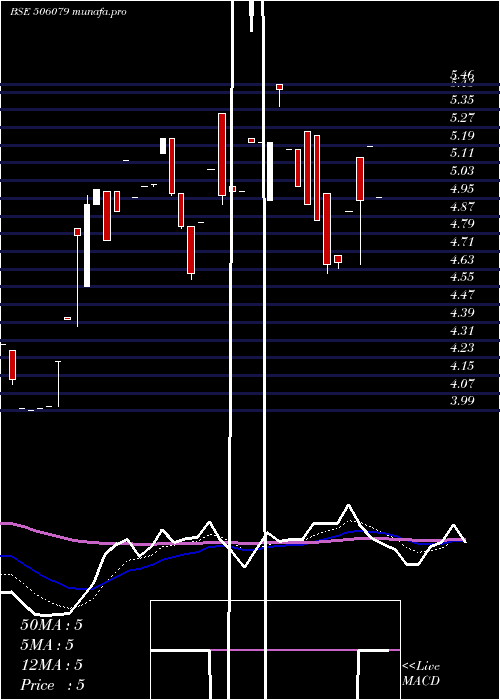Image resolution: width=500 pixels, height=700 pixels.
Task: Click the 4.55 price axis label
Action: coord(462,277)
